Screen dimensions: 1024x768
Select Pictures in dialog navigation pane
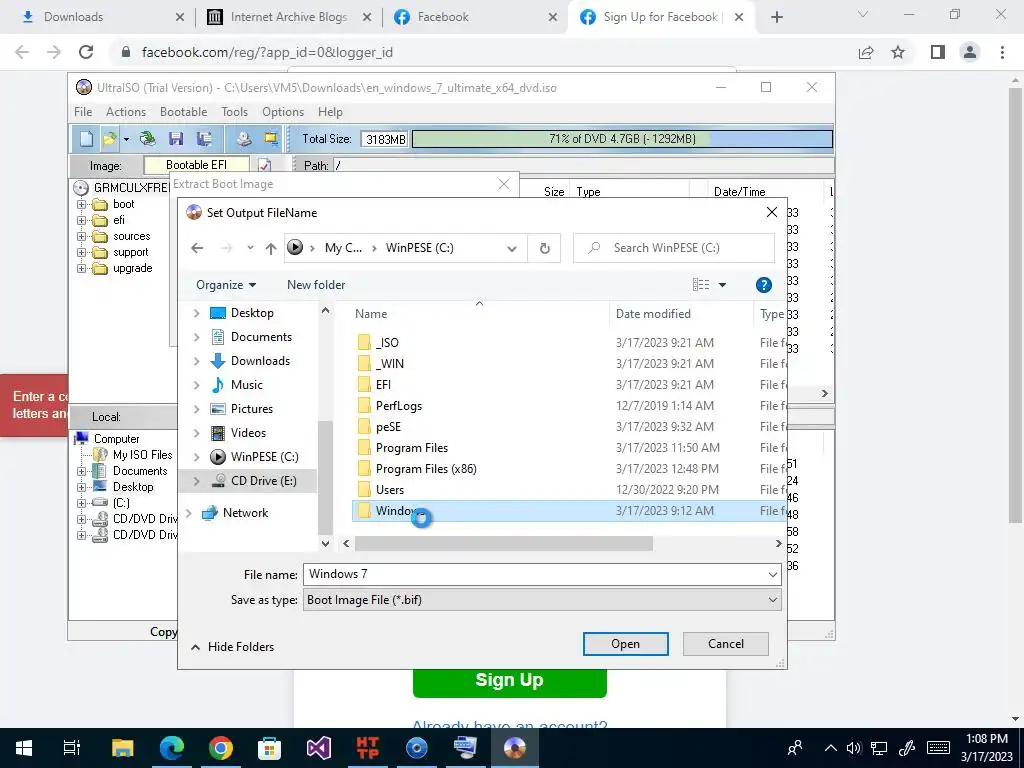251,409
